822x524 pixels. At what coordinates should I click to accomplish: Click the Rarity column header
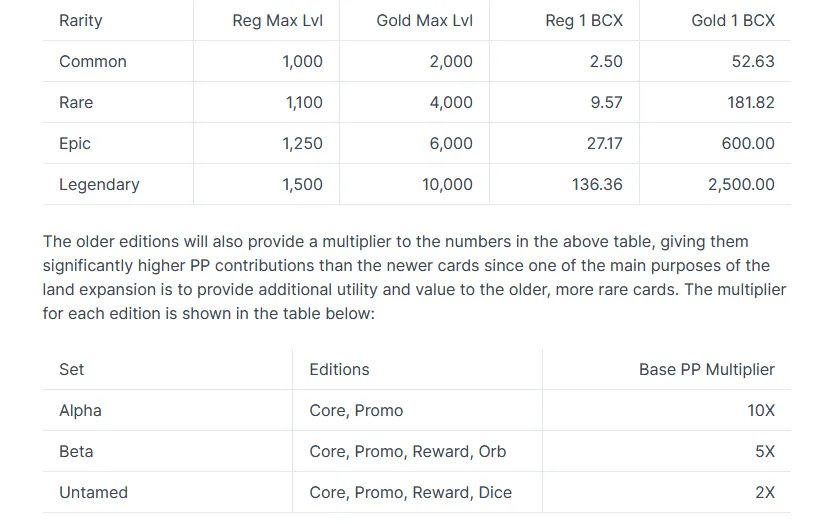[81, 20]
